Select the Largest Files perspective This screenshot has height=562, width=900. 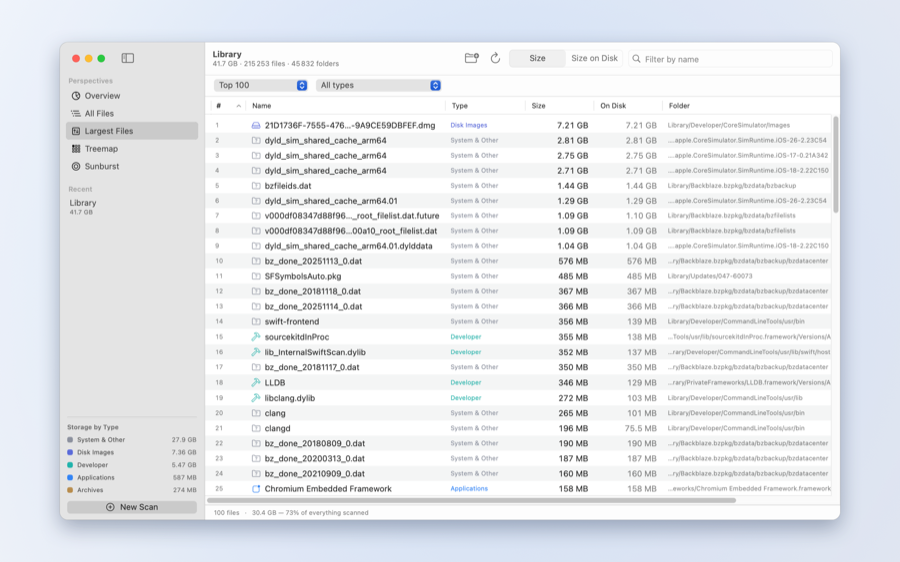coord(132,131)
